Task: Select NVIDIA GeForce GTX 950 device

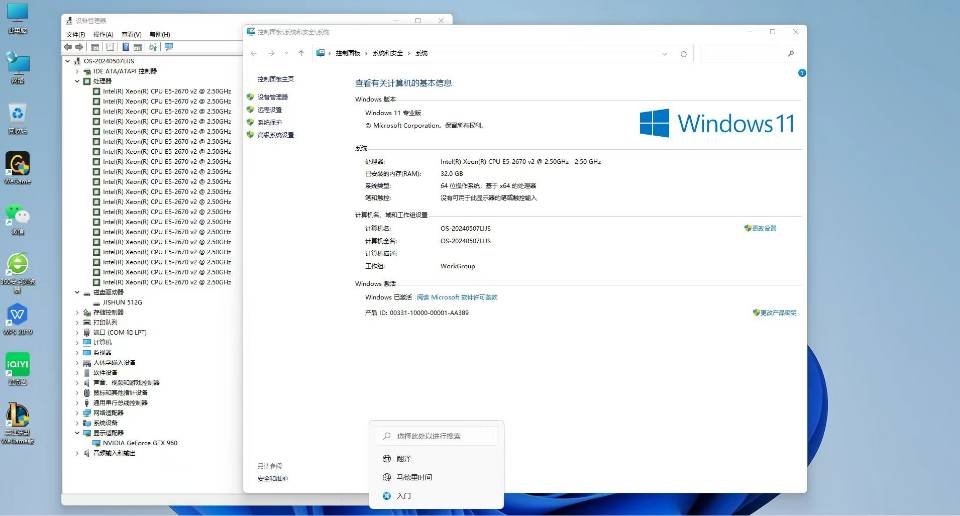Action: 140,442
